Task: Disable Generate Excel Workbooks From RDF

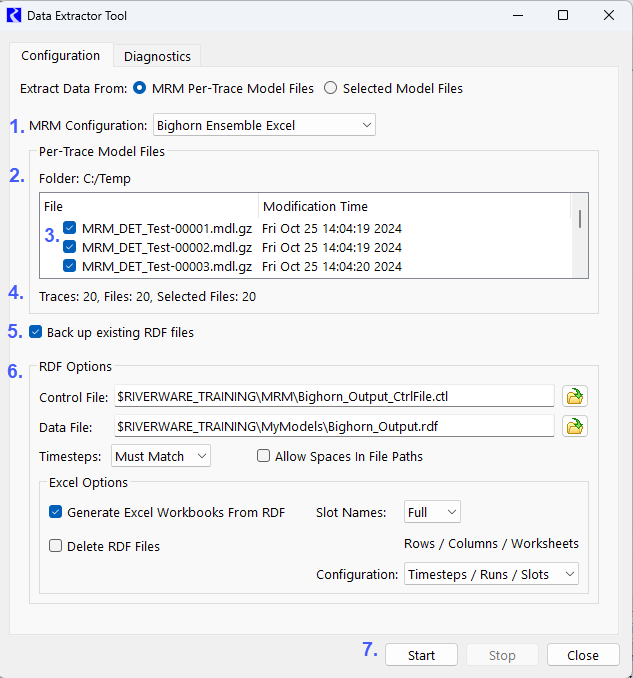Action: tap(56, 512)
